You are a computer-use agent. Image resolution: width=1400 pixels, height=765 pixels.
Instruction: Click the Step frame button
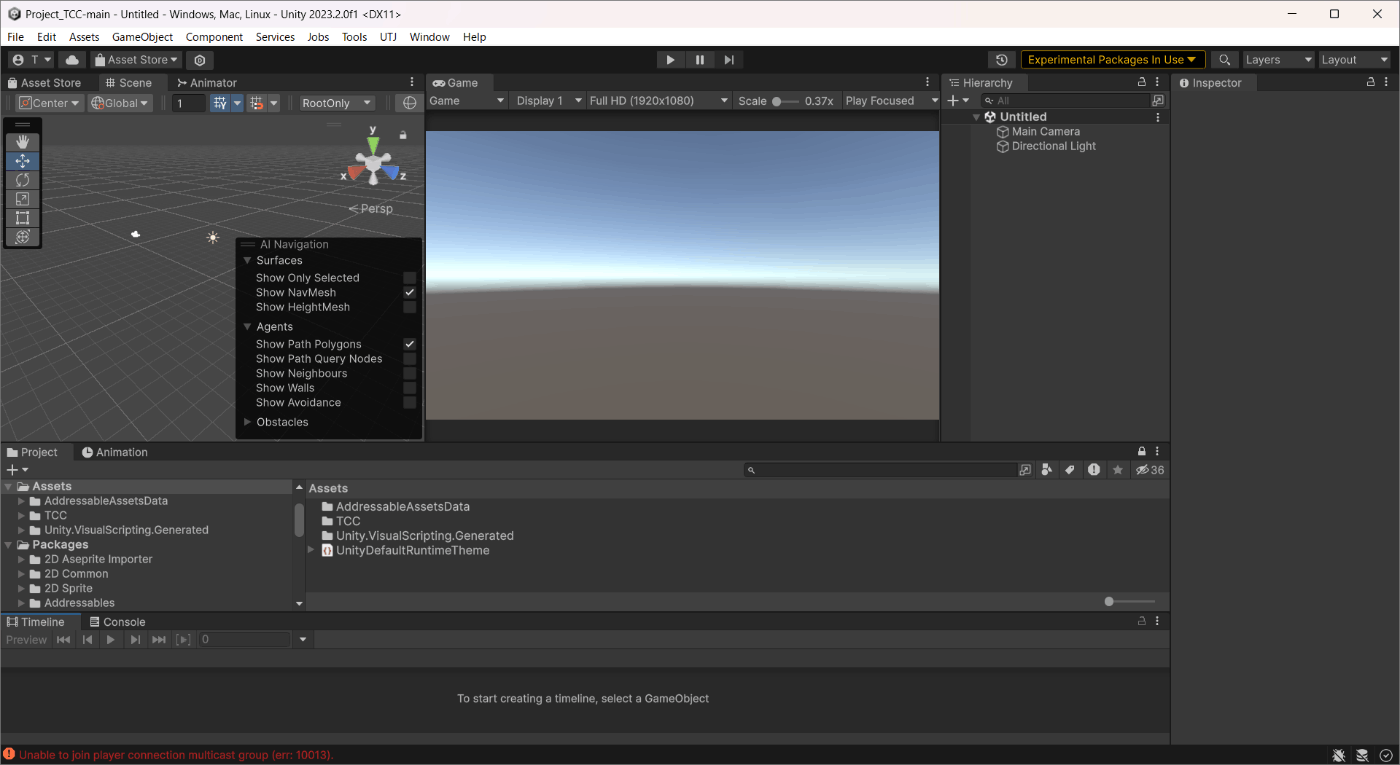click(729, 60)
